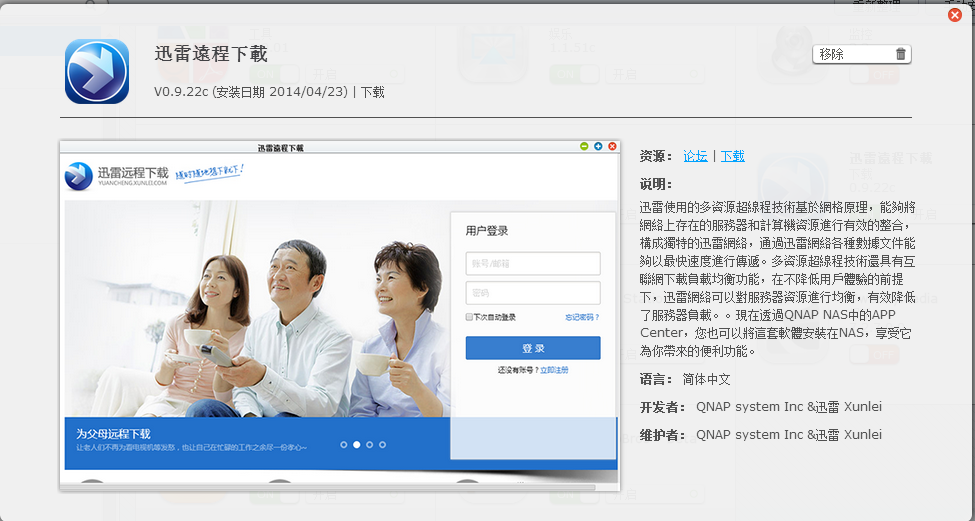Click the 说明 description label
975x521 pixels.
655,184
